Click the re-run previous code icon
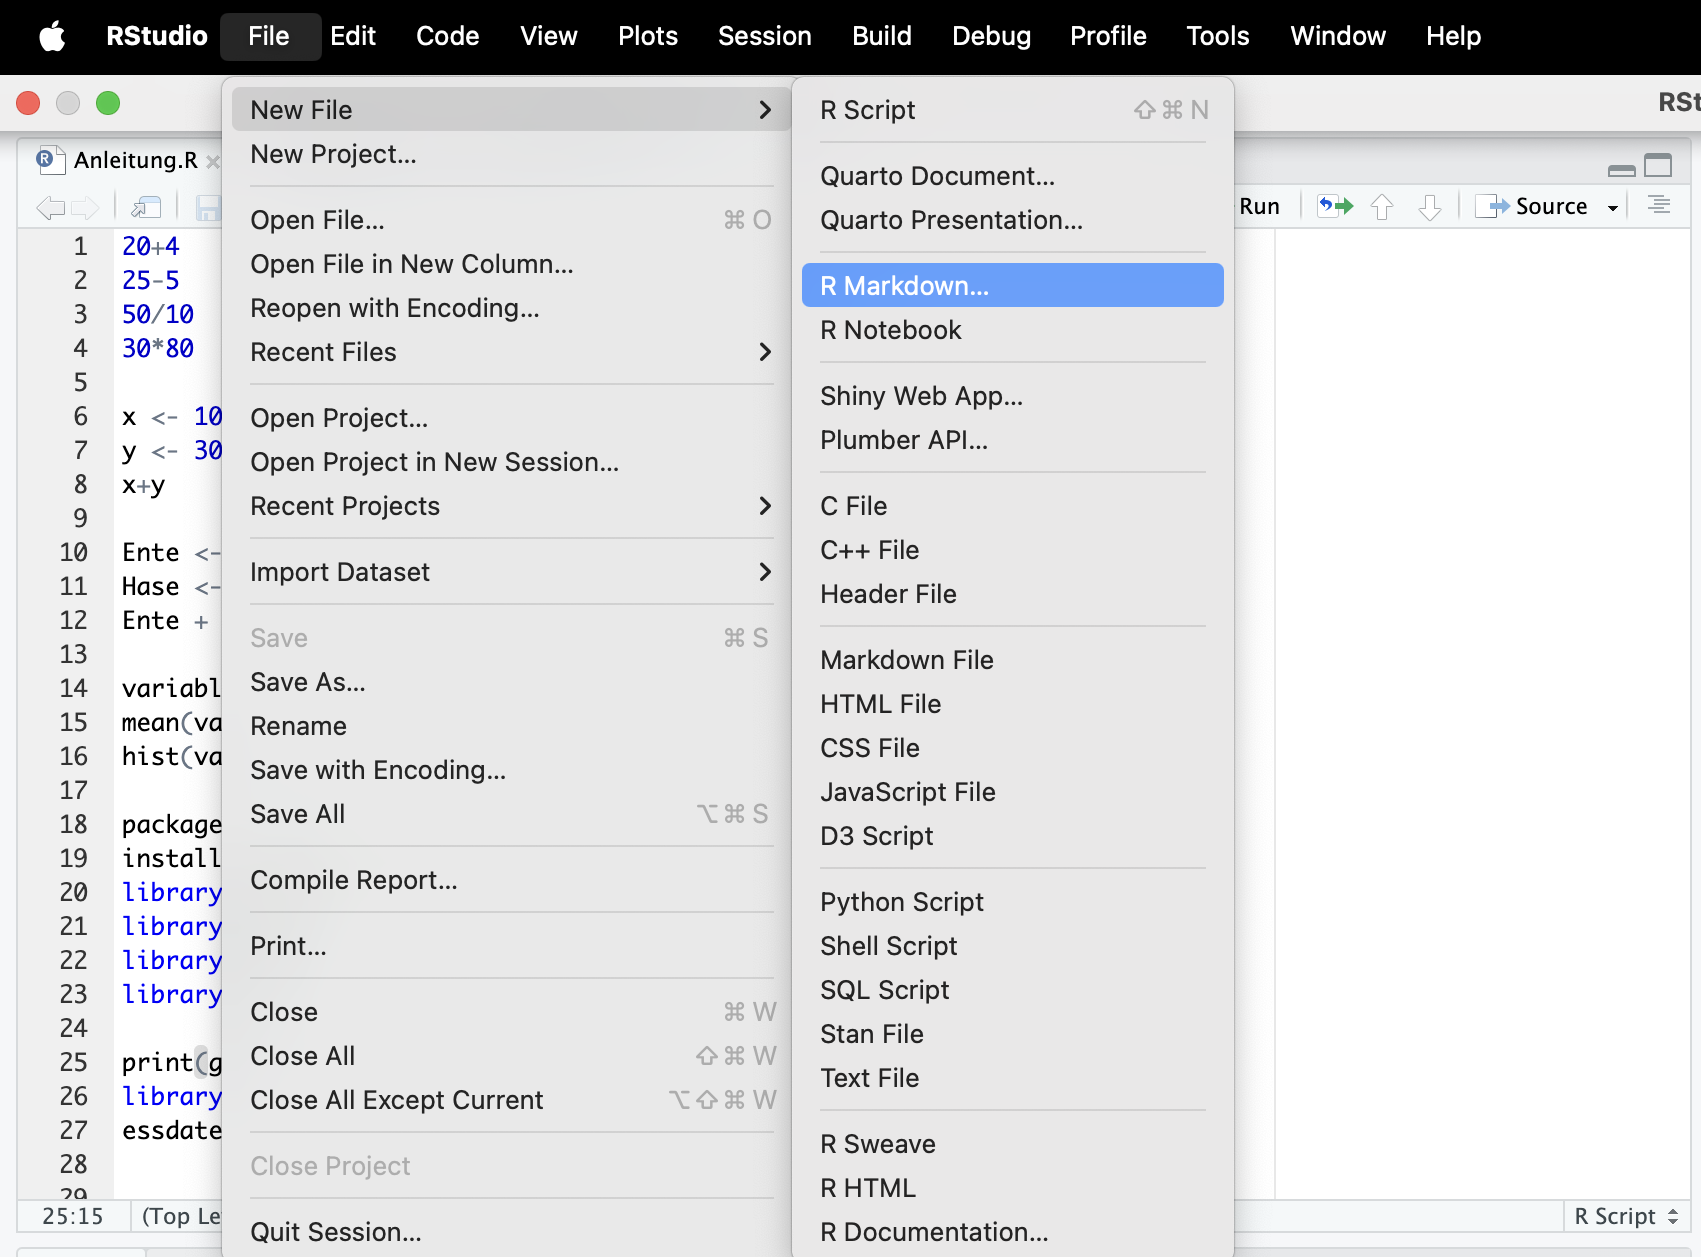 click(x=1335, y=206)
